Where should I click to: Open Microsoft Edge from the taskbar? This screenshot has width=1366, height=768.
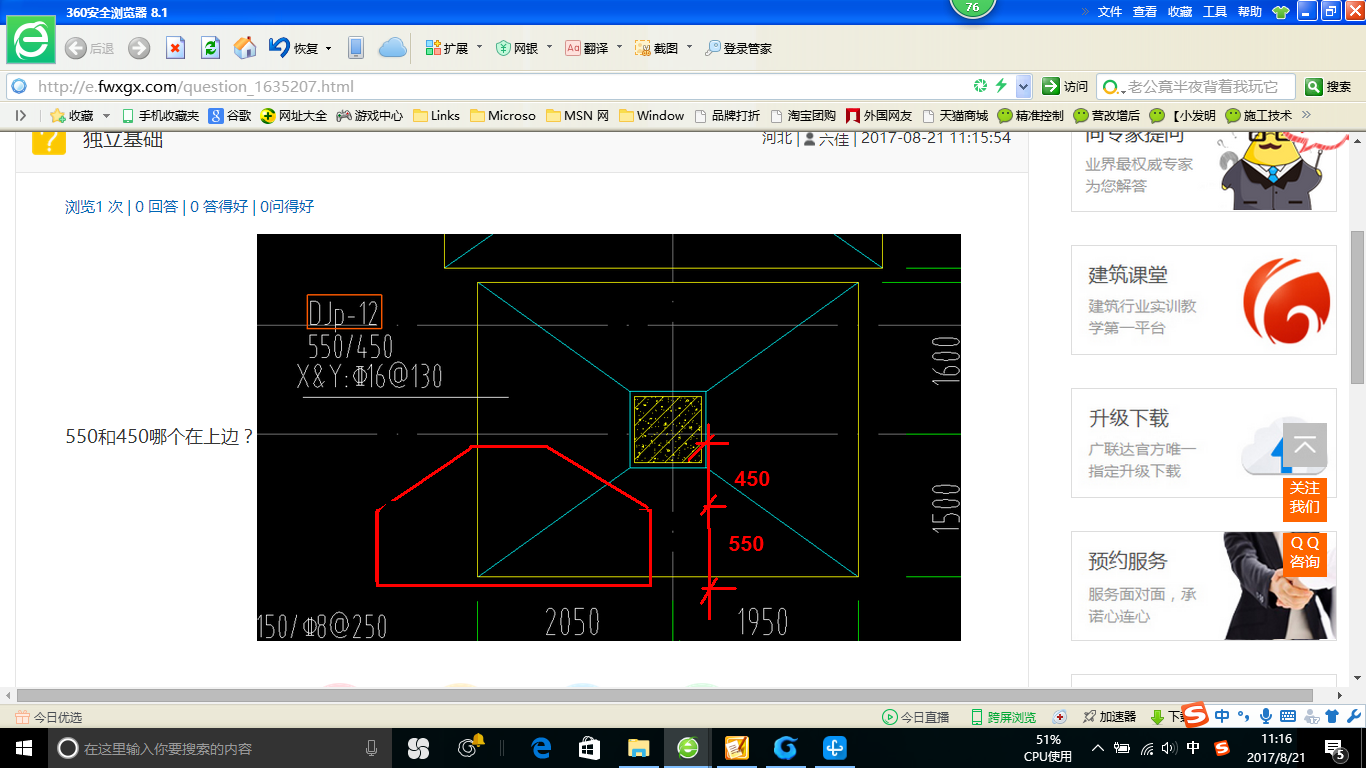541,748
